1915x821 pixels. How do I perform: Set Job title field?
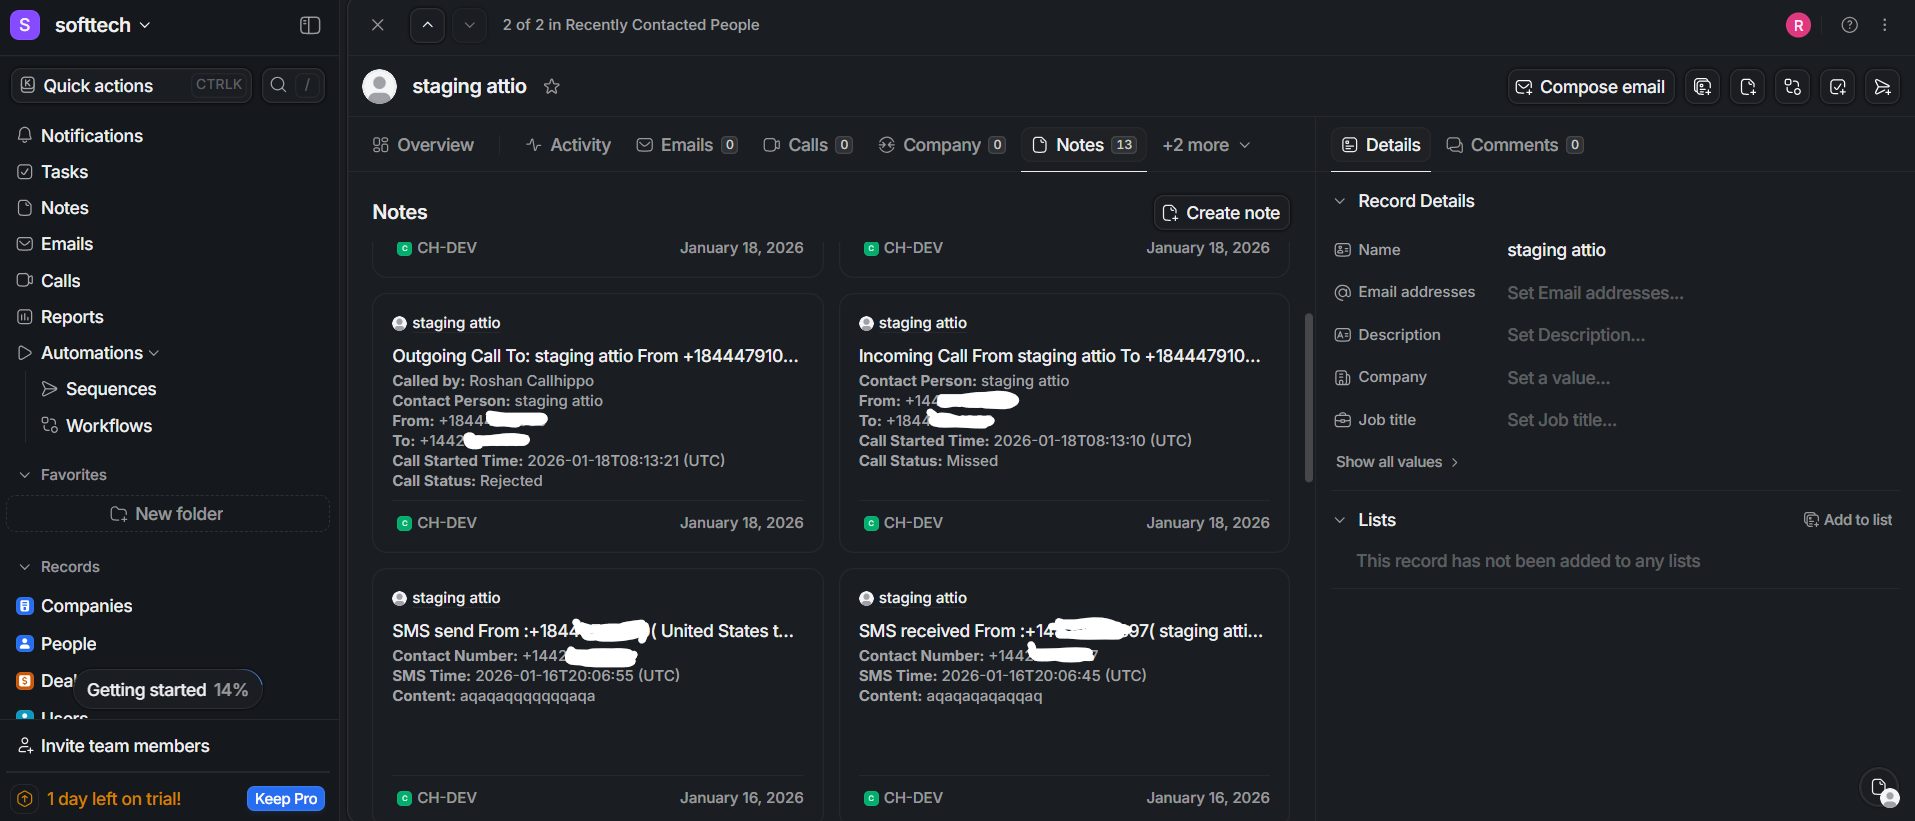[x=1561, y=420]
